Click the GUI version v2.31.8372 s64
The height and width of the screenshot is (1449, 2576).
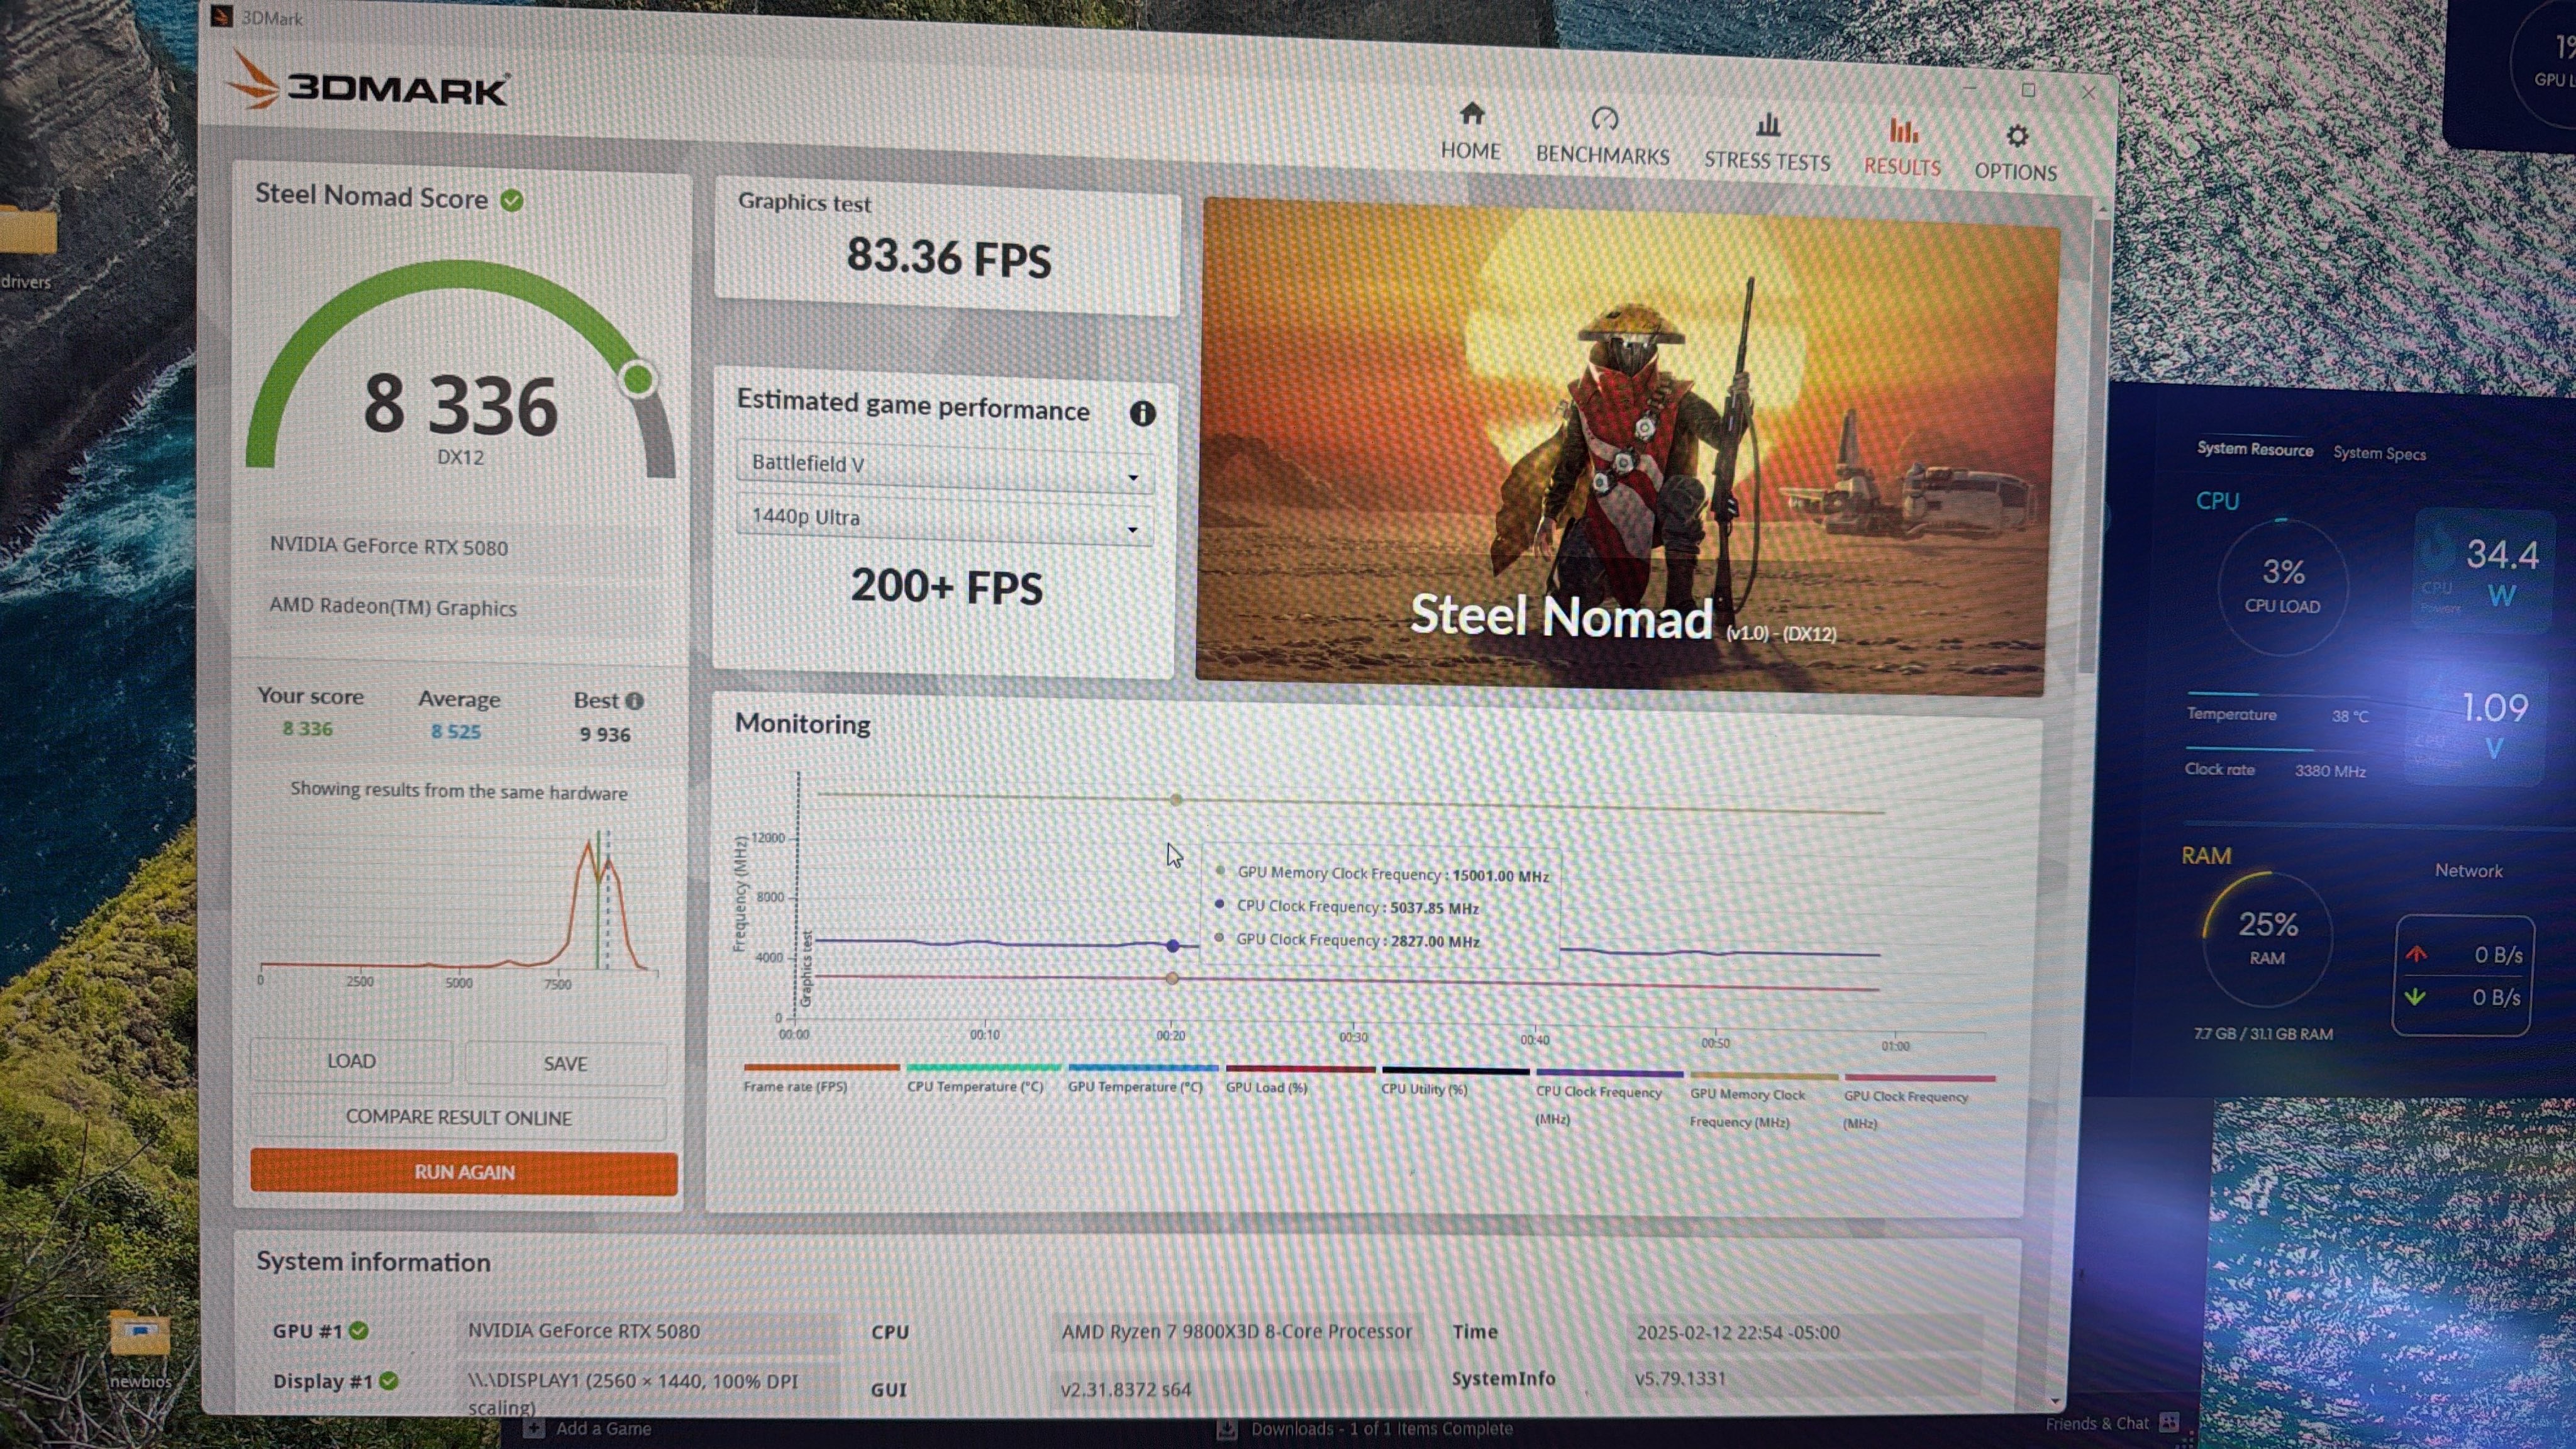(1125, 1389)
